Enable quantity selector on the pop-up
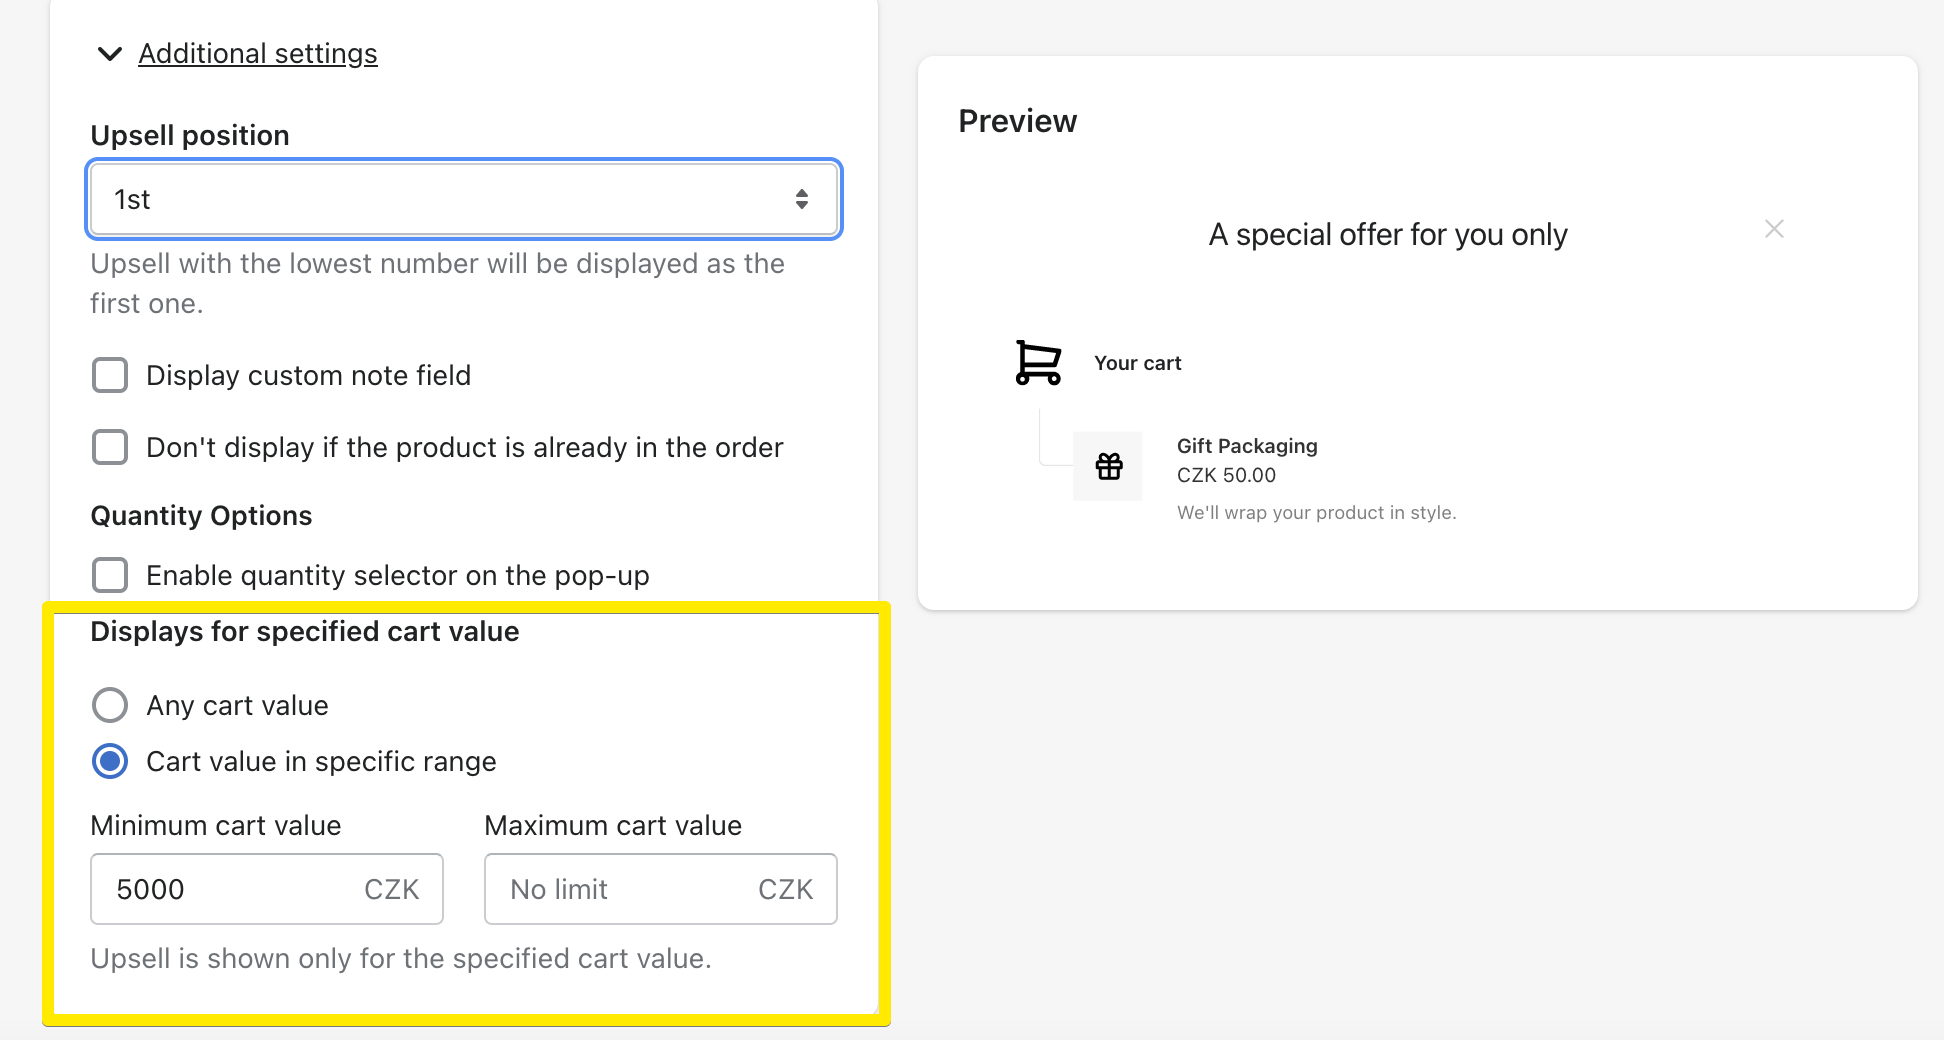 110,575
